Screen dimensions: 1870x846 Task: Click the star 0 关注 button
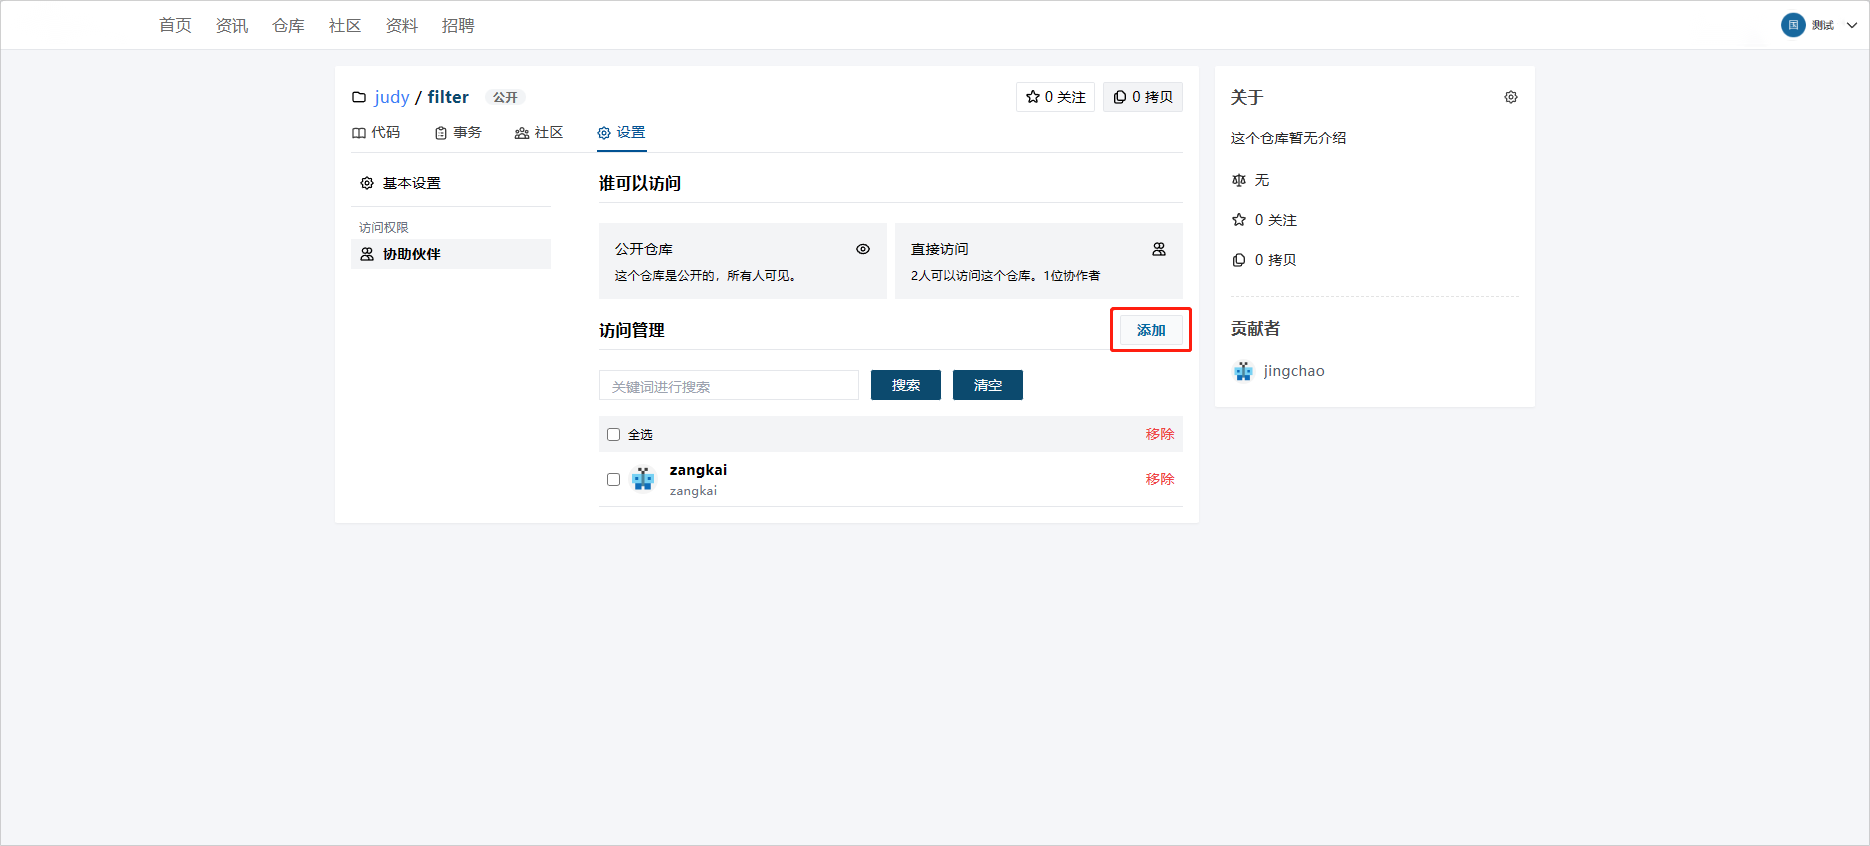(x=1055, y=97)
